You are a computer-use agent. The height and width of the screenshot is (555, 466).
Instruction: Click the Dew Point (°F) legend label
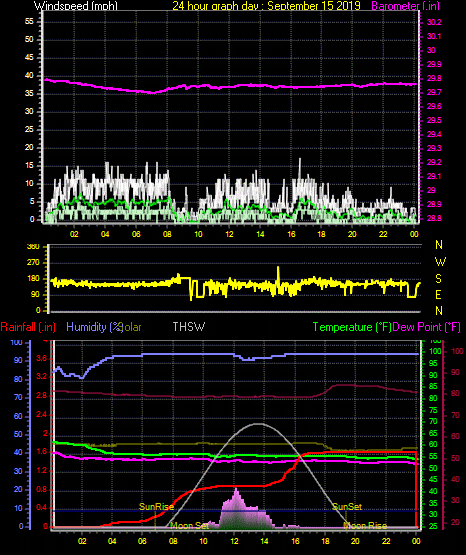[x=427, y=327]
